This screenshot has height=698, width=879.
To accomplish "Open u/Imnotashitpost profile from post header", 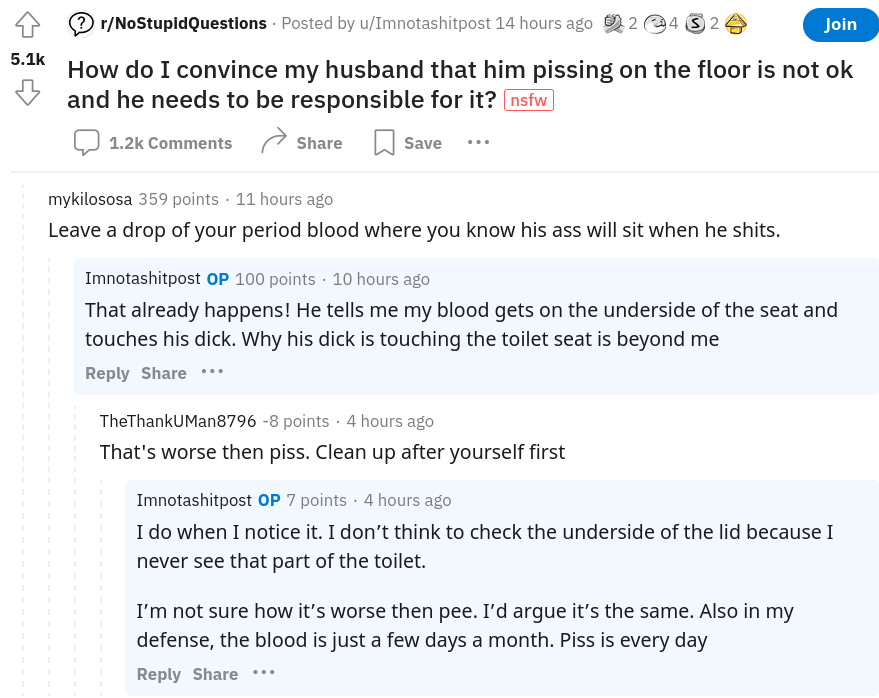I will click(x=425, y=24).
